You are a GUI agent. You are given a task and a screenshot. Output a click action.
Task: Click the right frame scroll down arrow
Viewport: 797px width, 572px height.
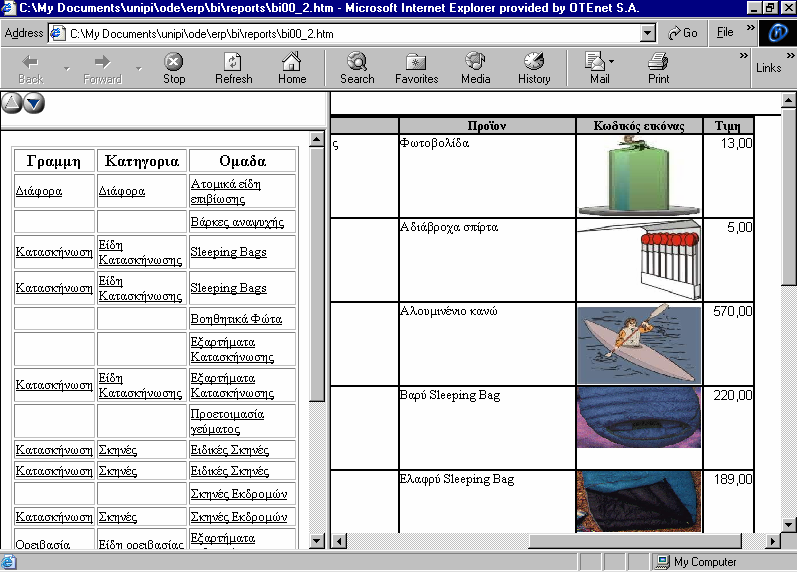(788, 525)
